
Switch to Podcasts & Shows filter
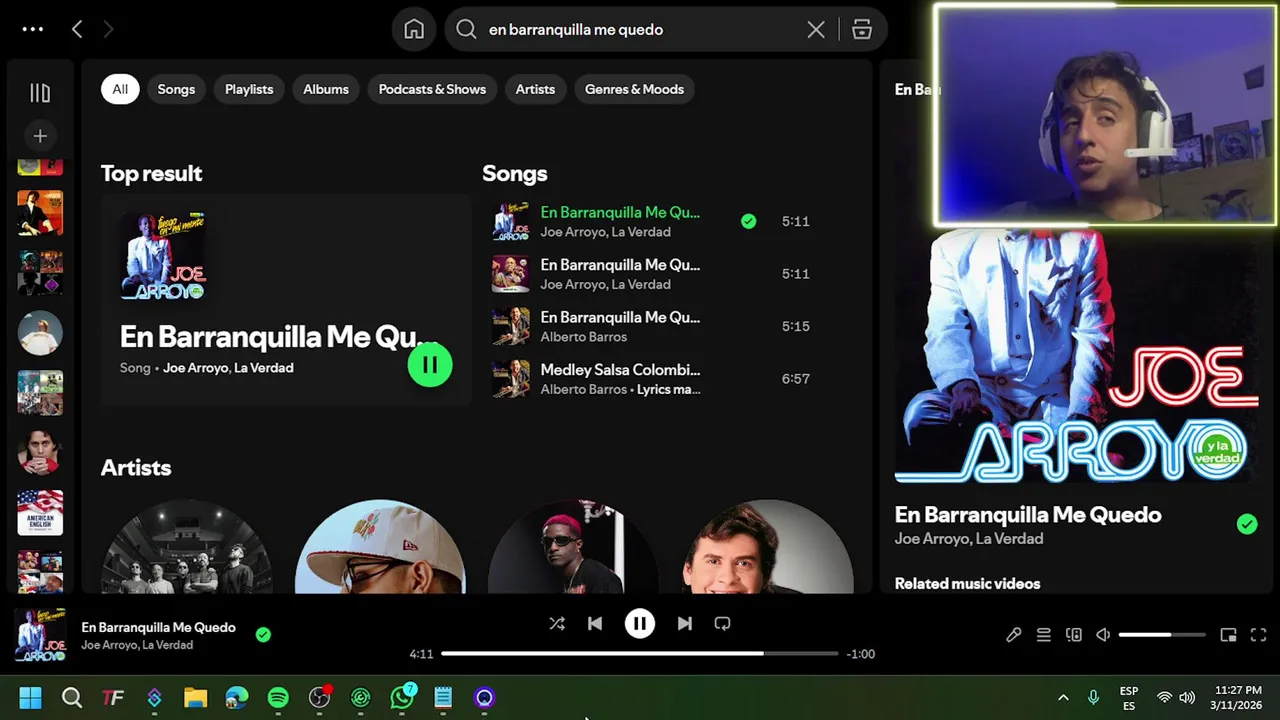432,89
